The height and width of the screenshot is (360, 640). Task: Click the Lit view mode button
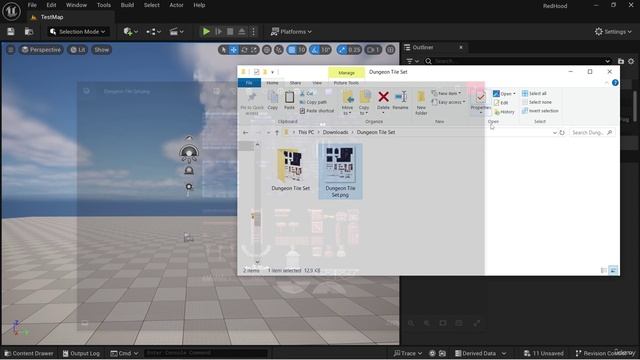coord(78,50)
